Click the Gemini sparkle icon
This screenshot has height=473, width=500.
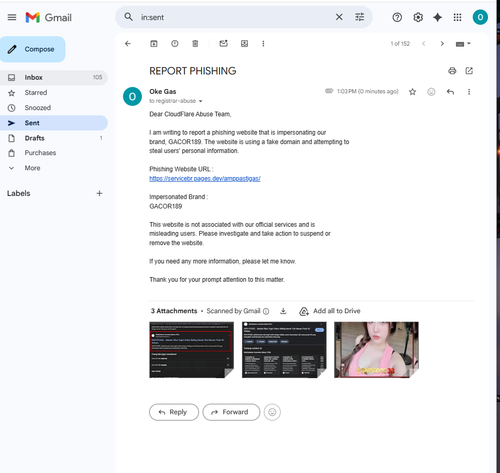click(x=437, y=17)
